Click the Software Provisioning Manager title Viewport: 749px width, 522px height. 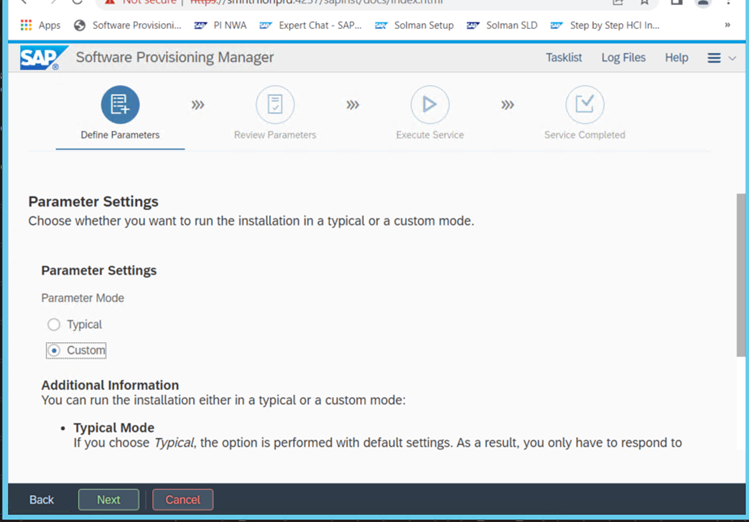pos(175,57)
